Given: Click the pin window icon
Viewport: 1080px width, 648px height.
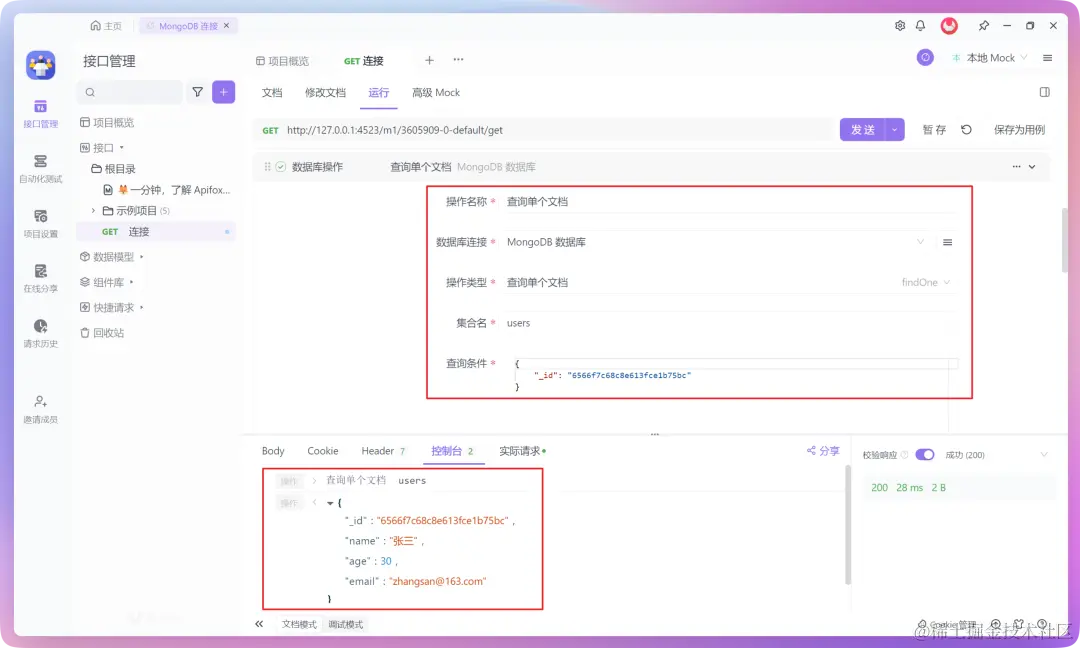Looking at the screenshot, I should tap(984, 25).
